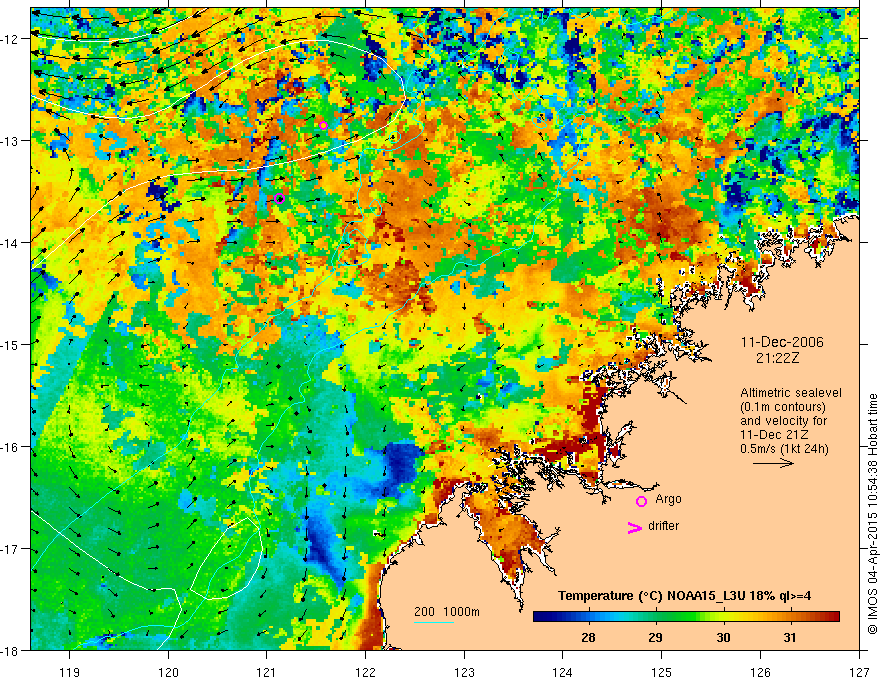Click the colorbar tick label 29

[x=656, y=637]
